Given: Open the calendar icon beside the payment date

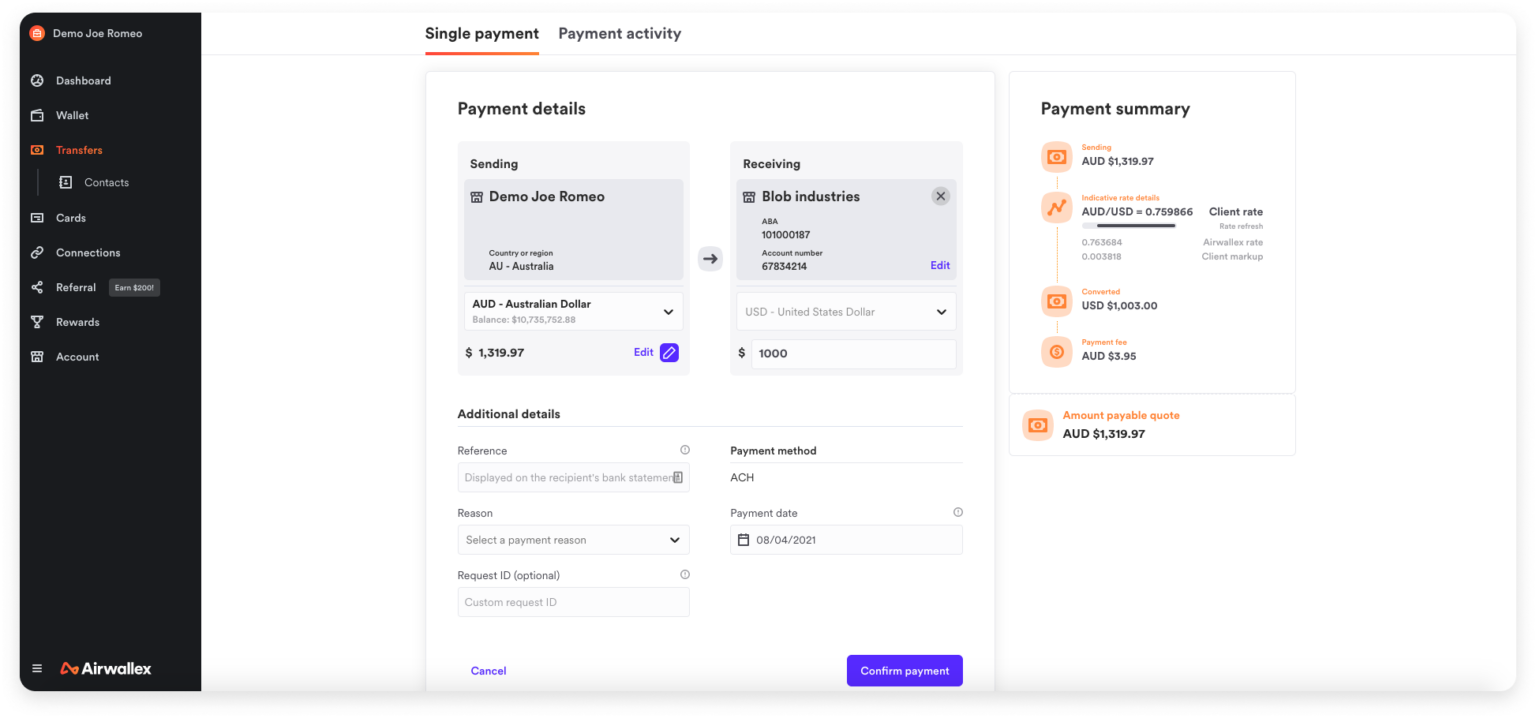Looking at the screenshot, I should pos(742,539).
